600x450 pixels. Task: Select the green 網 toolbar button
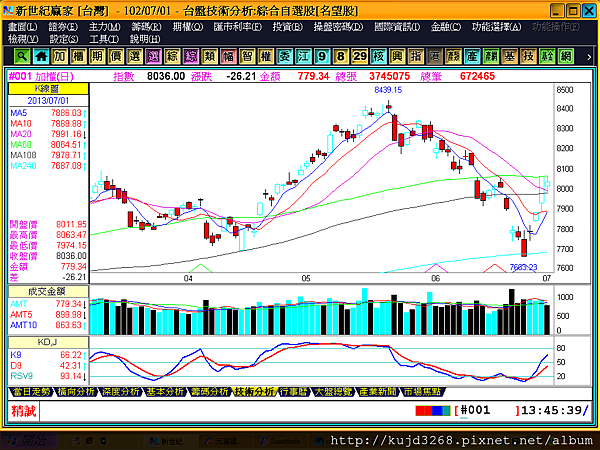566,56
